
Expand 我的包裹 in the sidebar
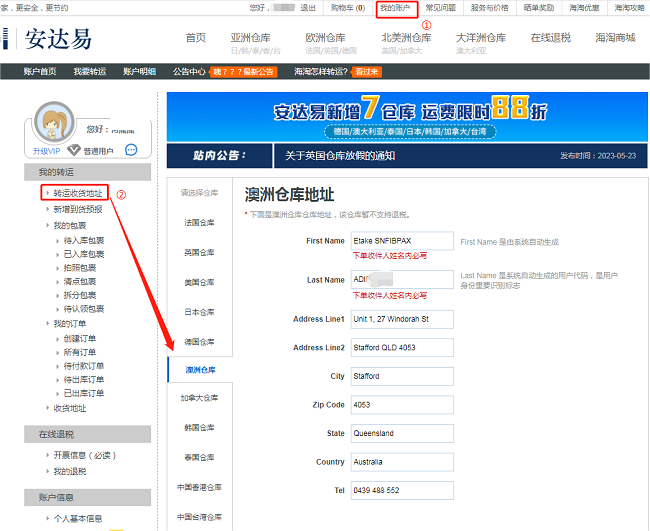(70, 225)
